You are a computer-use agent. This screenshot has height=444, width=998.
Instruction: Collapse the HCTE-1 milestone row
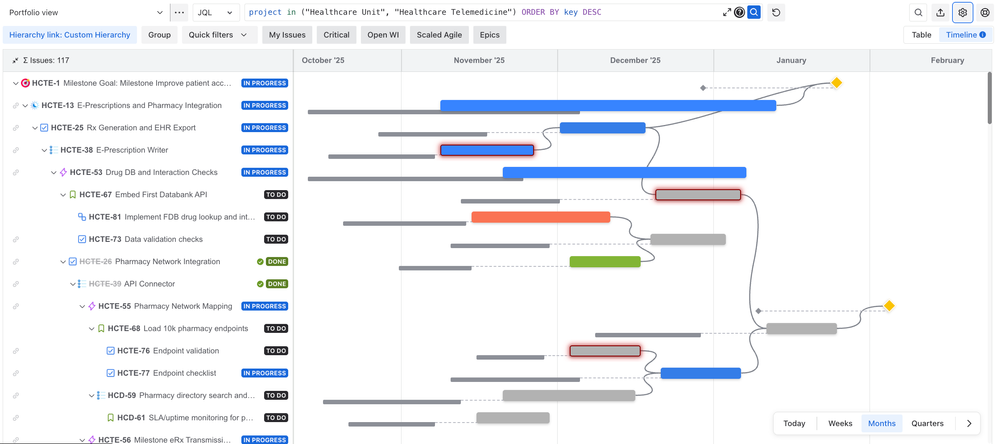pyautogui.click(x=16, y=83)
